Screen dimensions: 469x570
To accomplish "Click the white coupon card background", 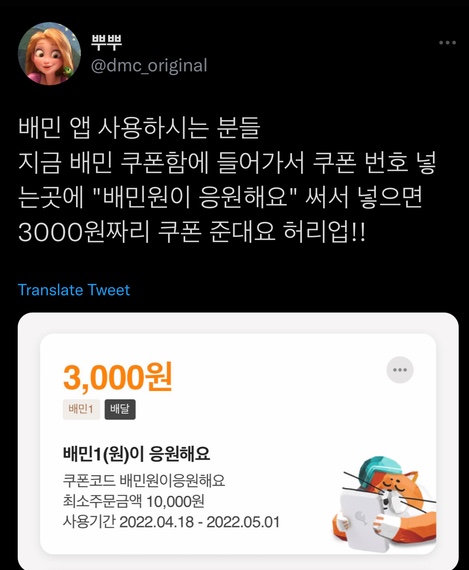I will click(238, 444).
